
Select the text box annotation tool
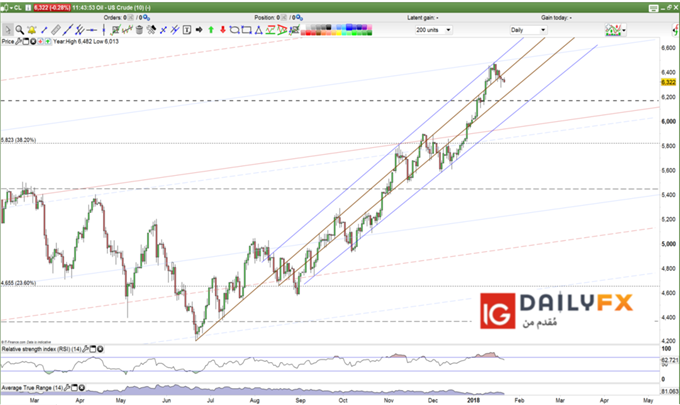187,30
